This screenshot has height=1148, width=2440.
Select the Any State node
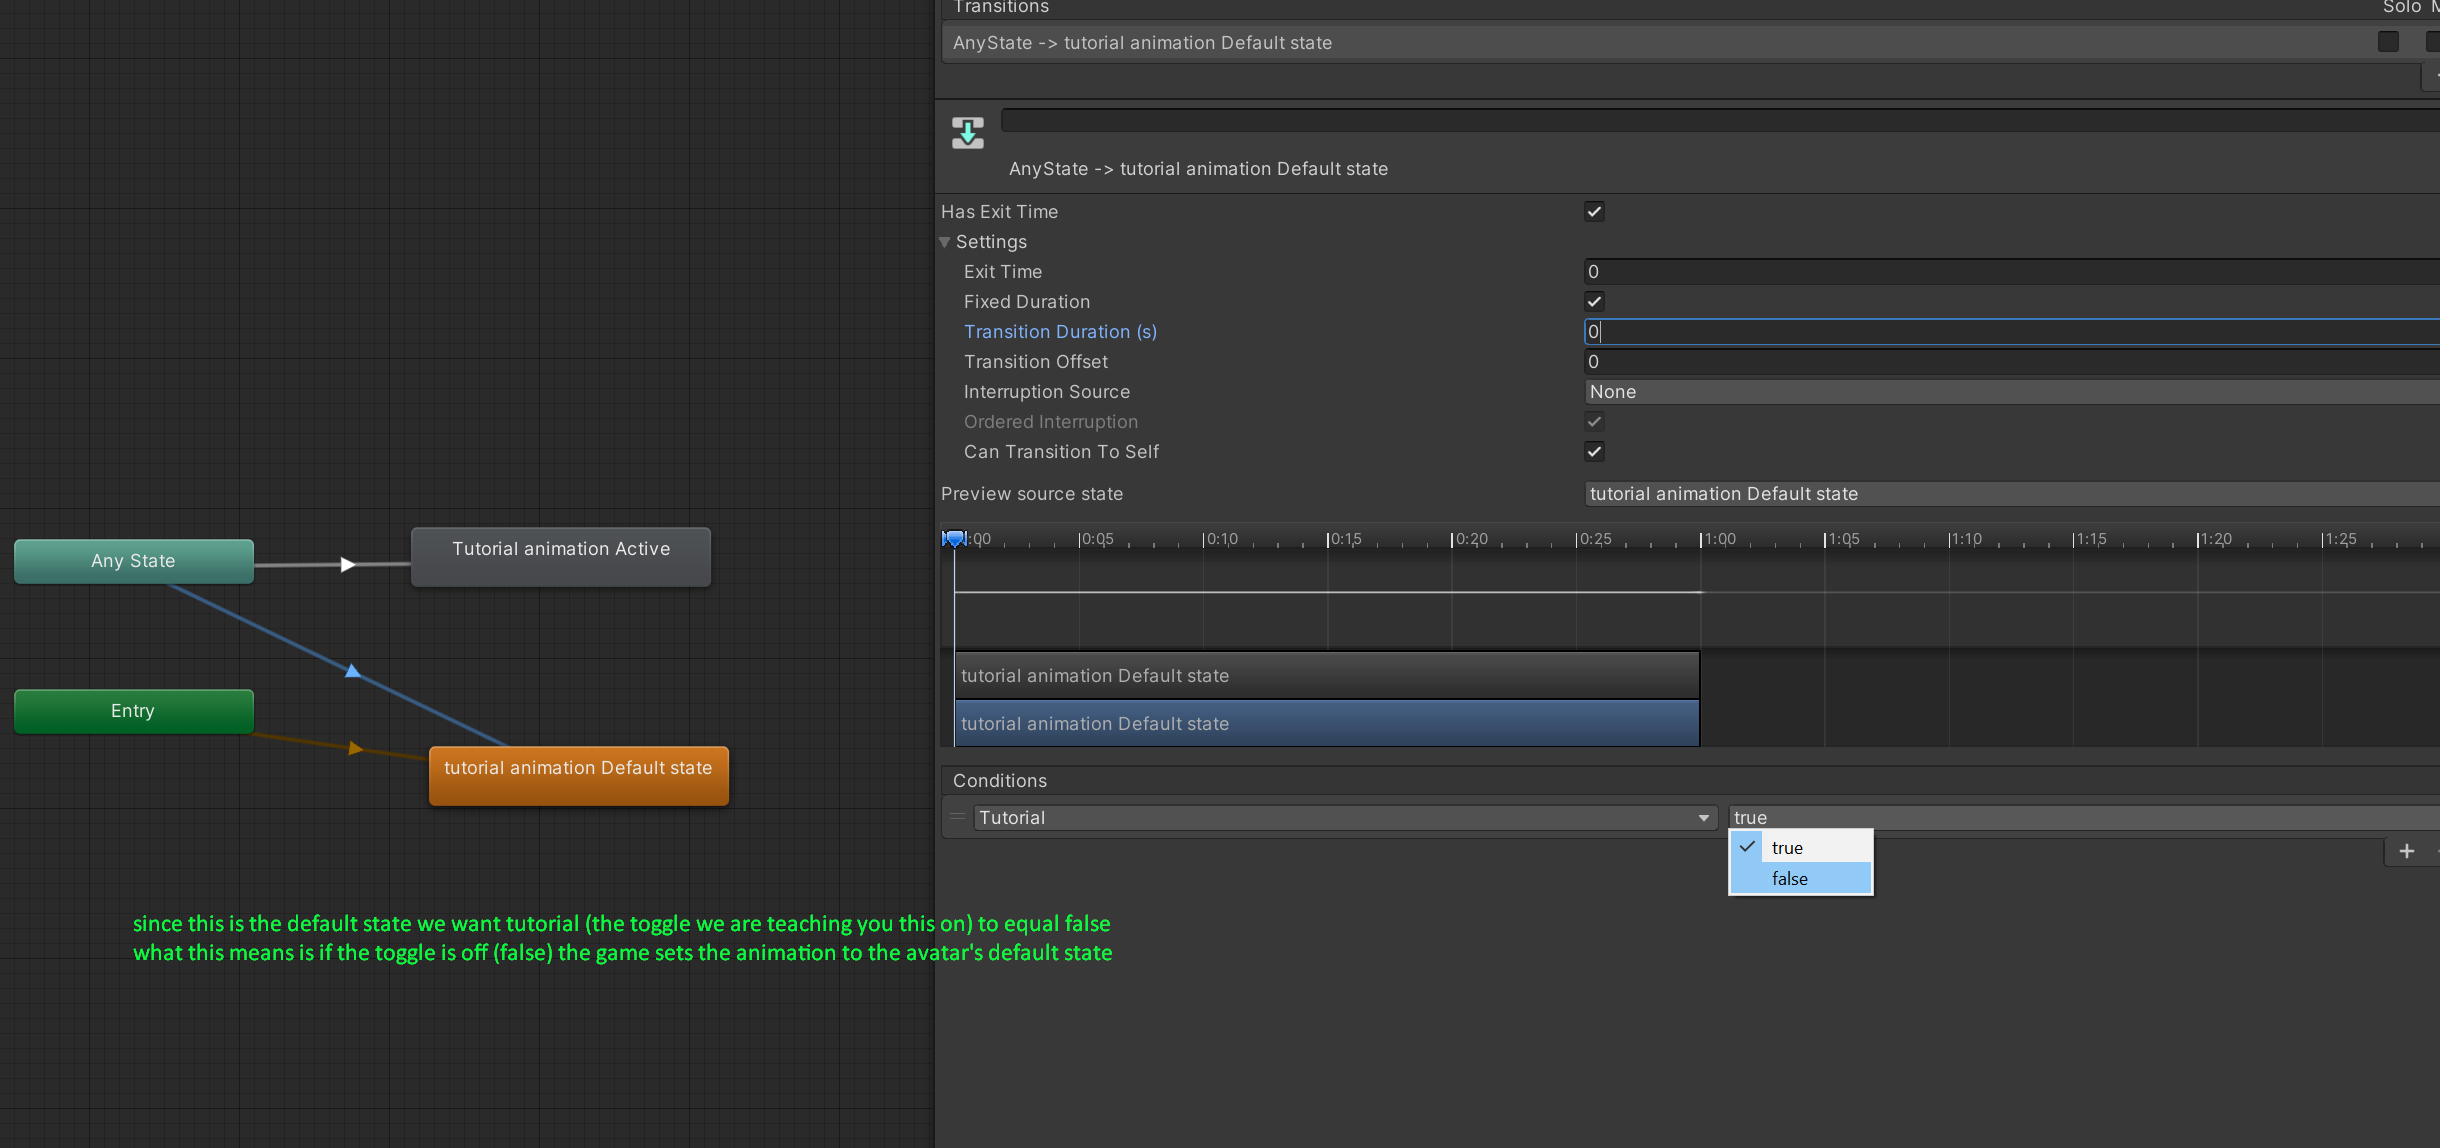click(x=133, y=561)
